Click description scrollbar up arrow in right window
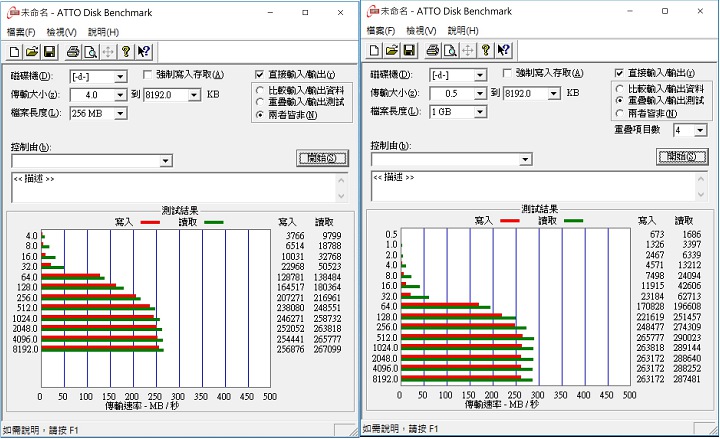Screen dimensions: 720x439 click(701, 179)
